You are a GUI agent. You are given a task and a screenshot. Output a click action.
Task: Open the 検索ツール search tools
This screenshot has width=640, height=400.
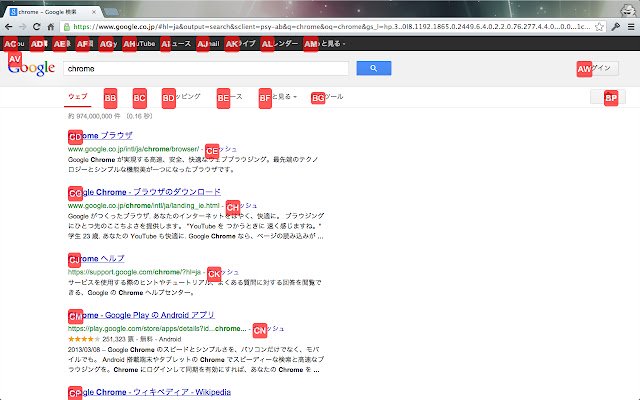[327, 97]
